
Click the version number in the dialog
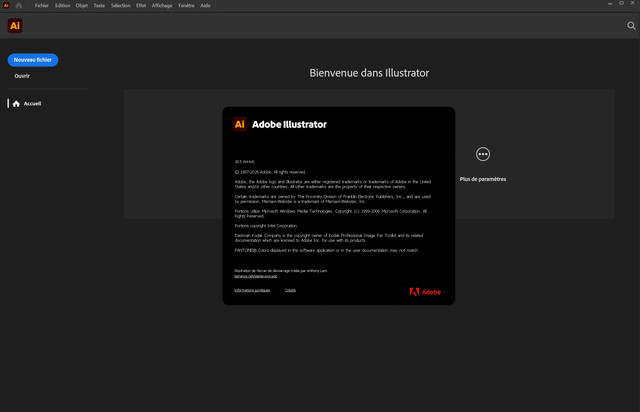(244, 162)
